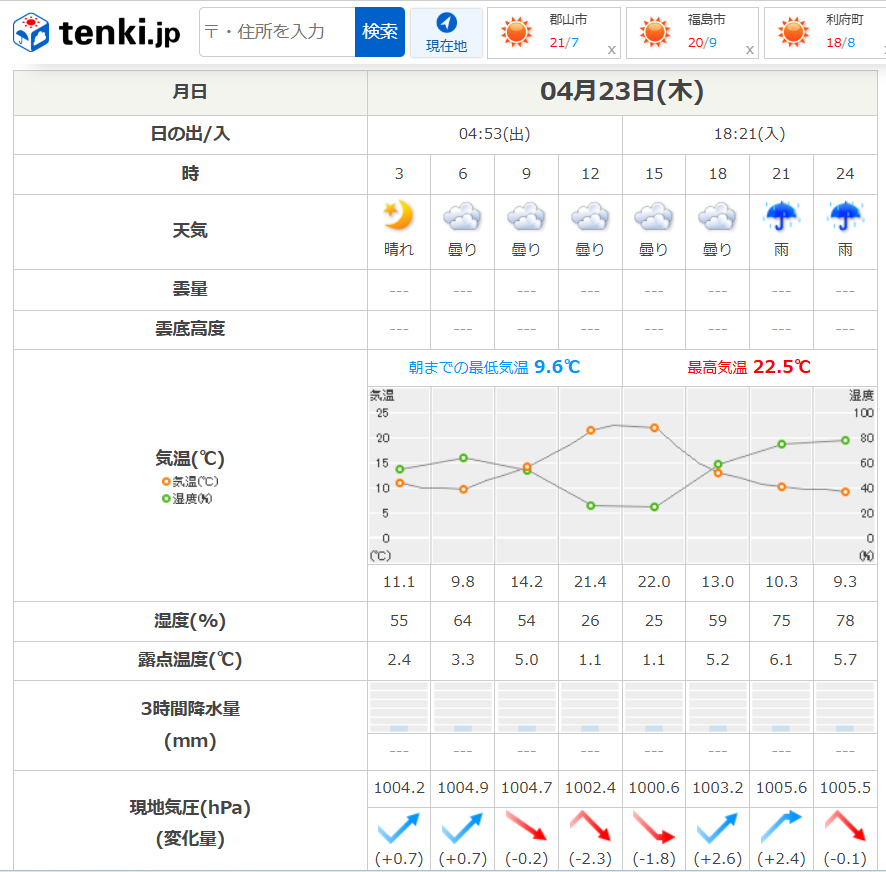Image resolution: width=886 pixels, height=872 pixels.
Task: Click the sunny icon for 福島市
Action: (x=655, y=33)
